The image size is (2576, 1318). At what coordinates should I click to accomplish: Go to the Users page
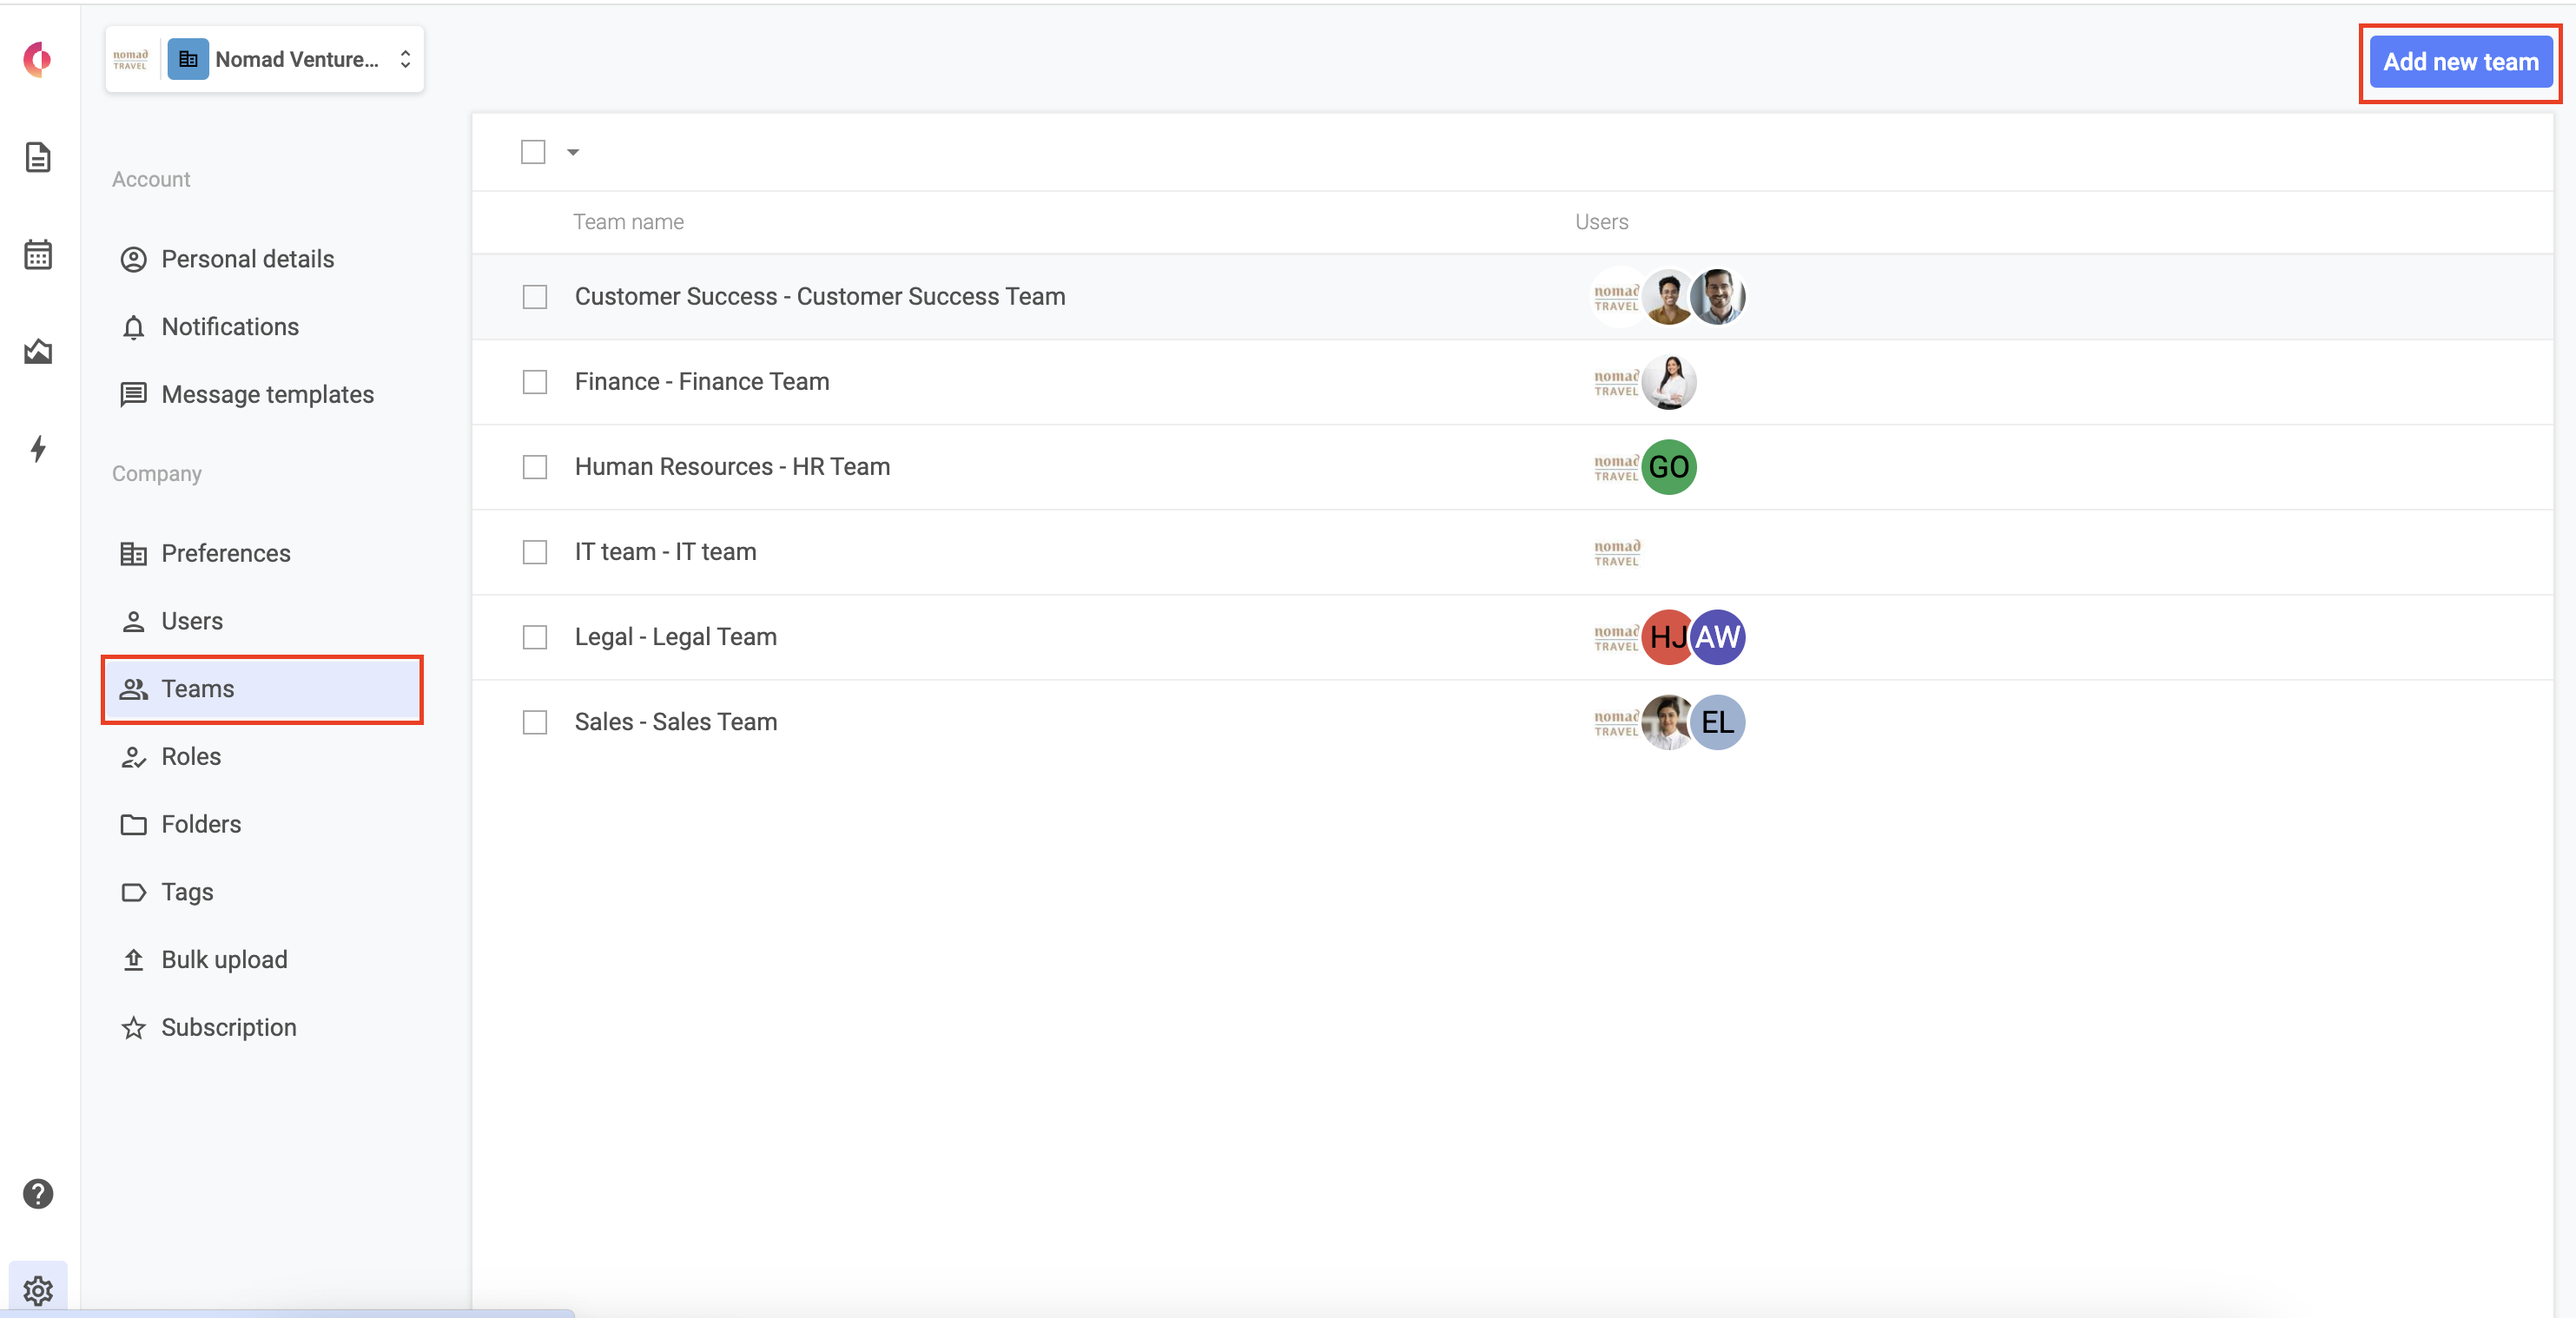tap(263, 621)
